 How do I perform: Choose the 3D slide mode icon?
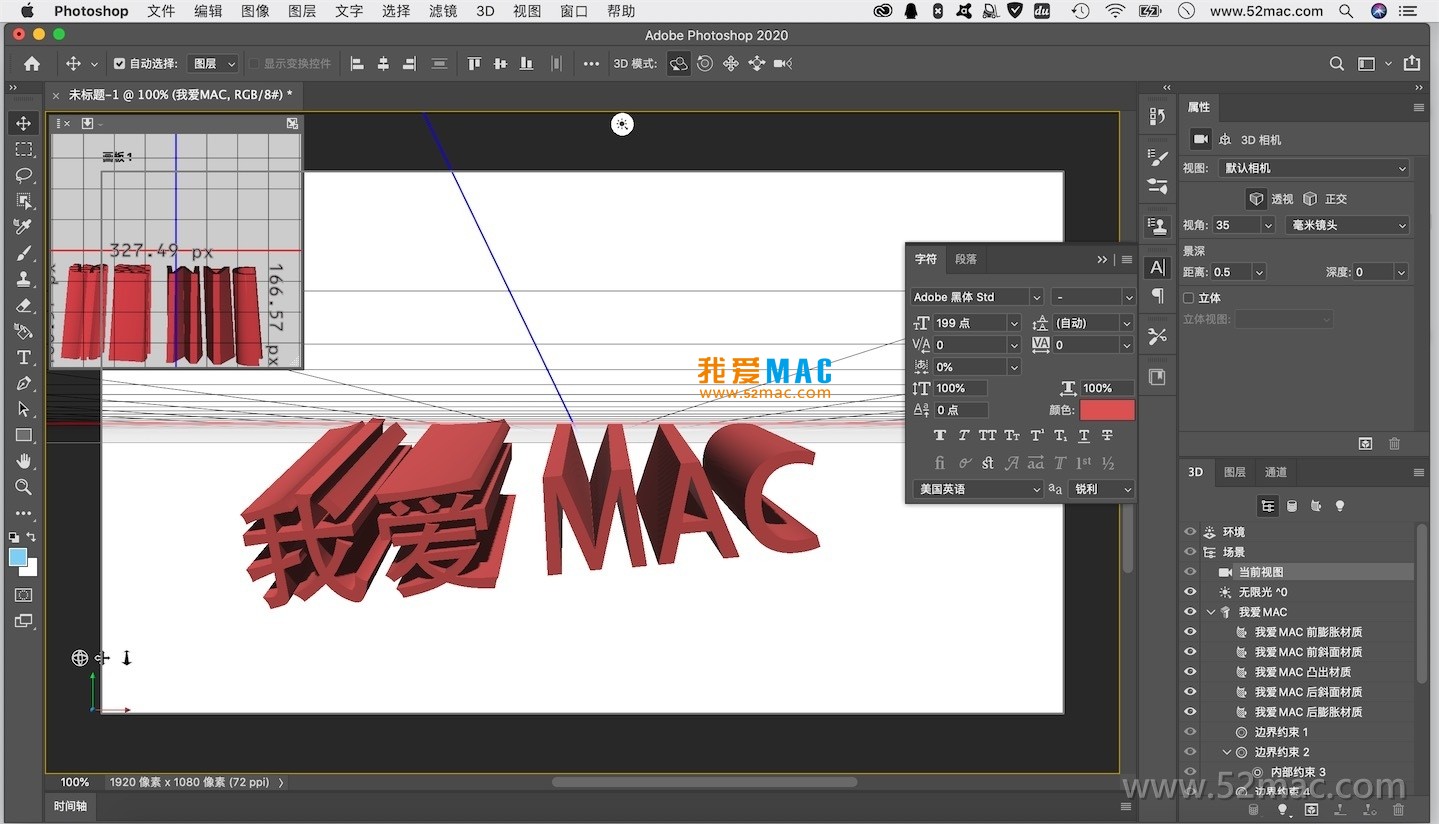[x=757, y=63]
